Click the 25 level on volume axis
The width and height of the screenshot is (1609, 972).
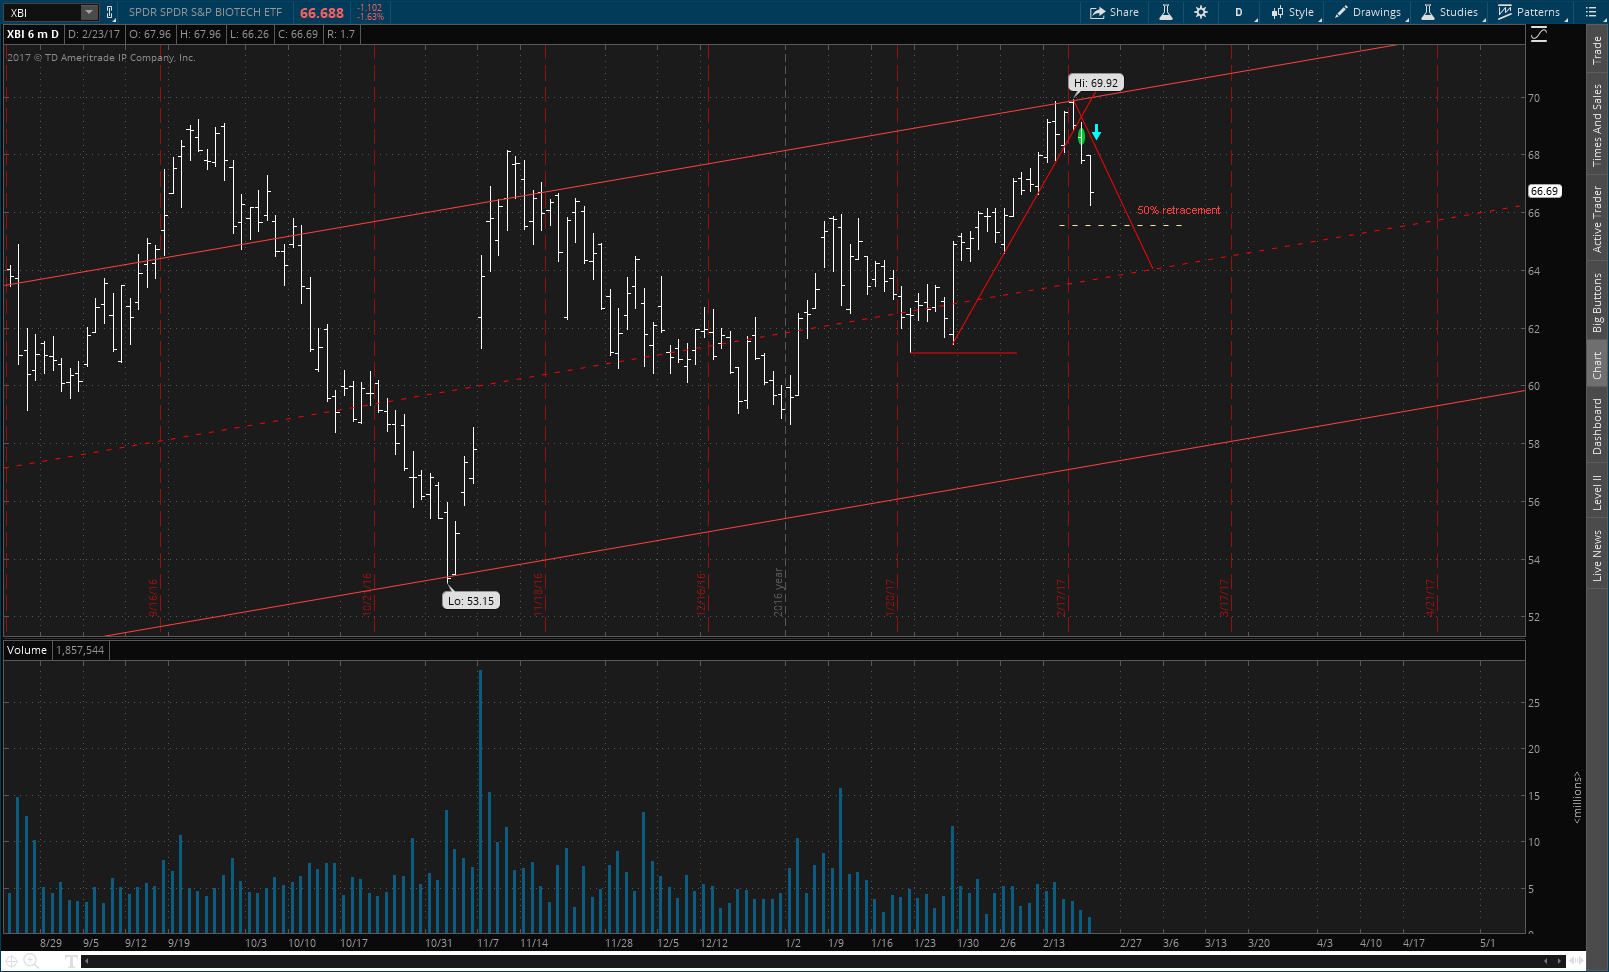[1534, 703]
